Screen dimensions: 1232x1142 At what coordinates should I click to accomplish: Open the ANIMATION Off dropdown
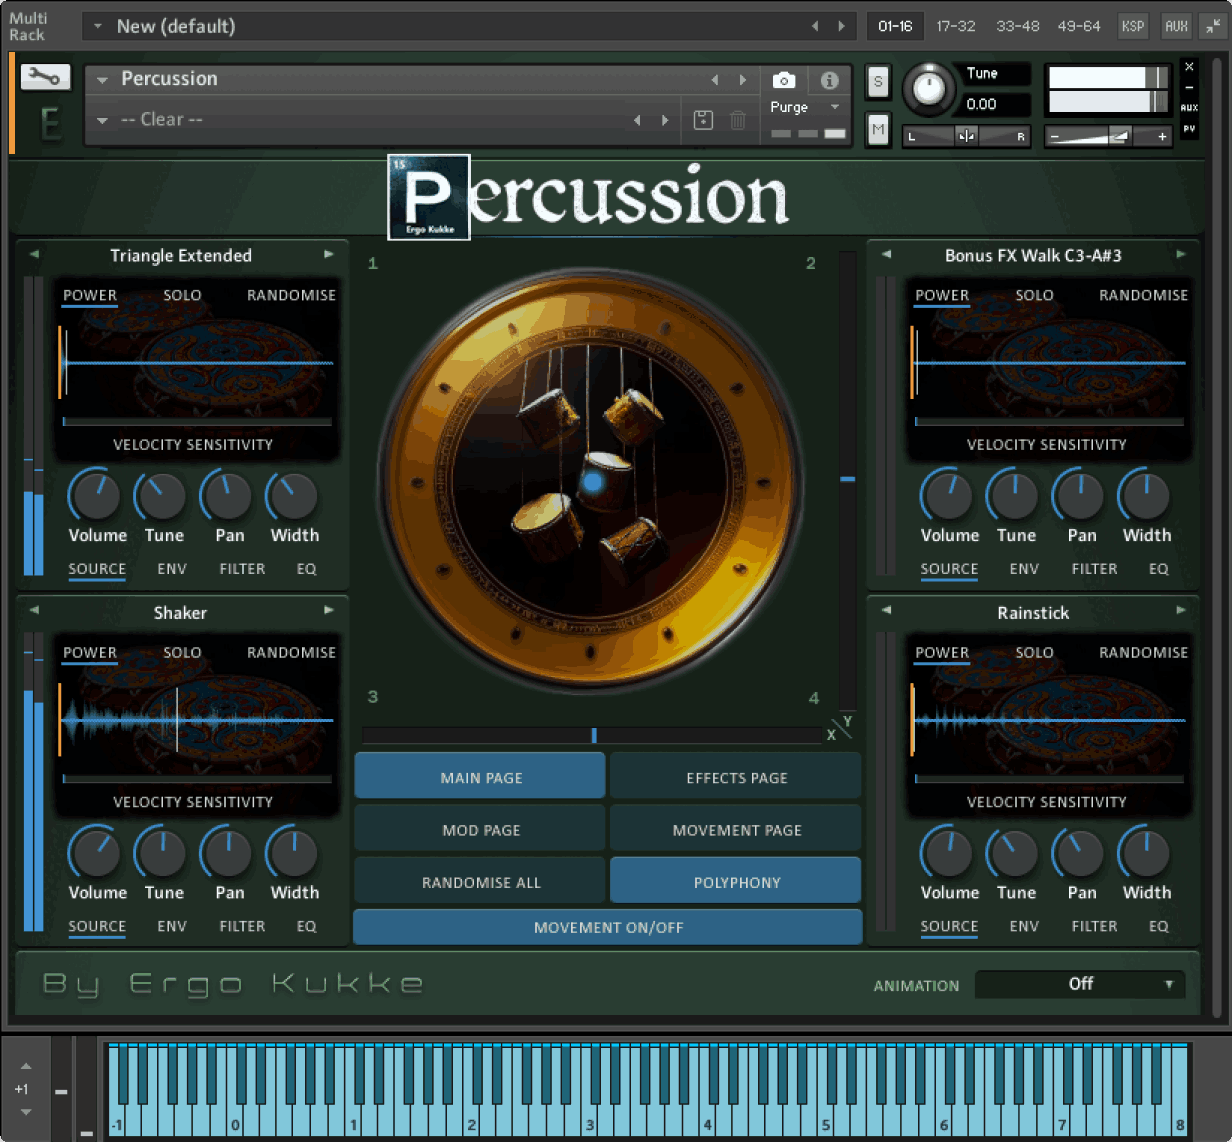[x=1080, y=984]
